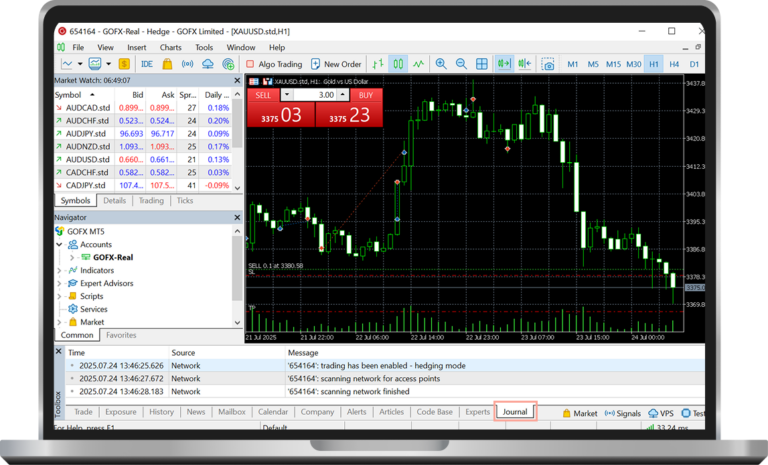Increase trade volume with up arrow
Screen dimensions: 768x465
(343, 95)
